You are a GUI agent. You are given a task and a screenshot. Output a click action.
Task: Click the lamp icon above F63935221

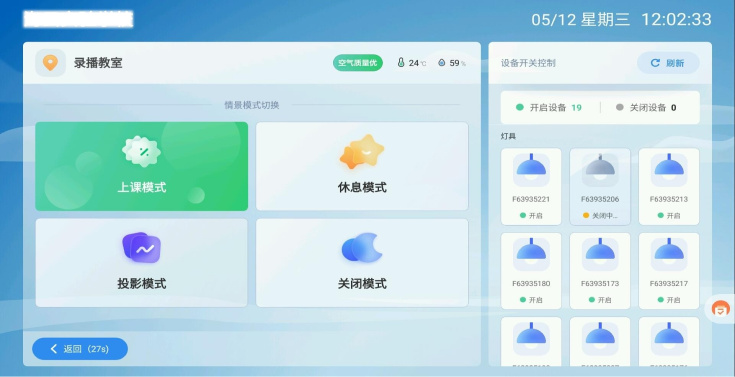[x=531, y=170]
